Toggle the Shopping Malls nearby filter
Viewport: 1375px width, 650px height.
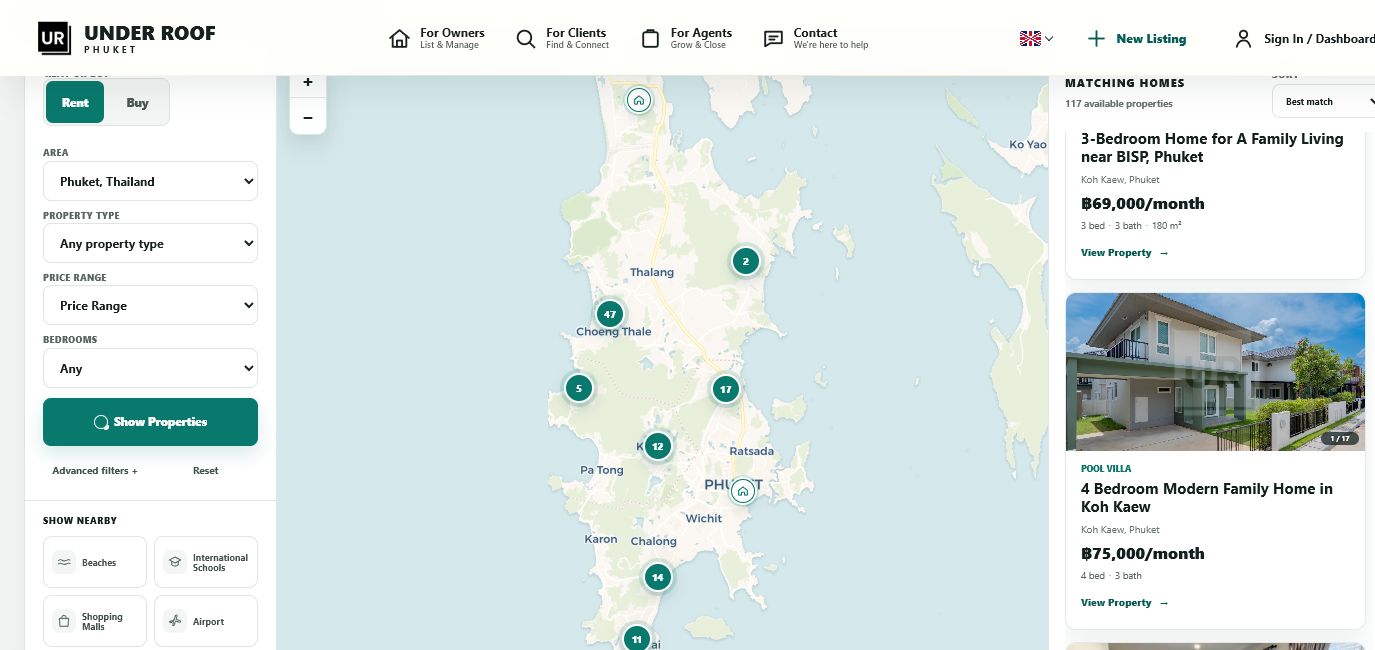click(x=95, y=621)
